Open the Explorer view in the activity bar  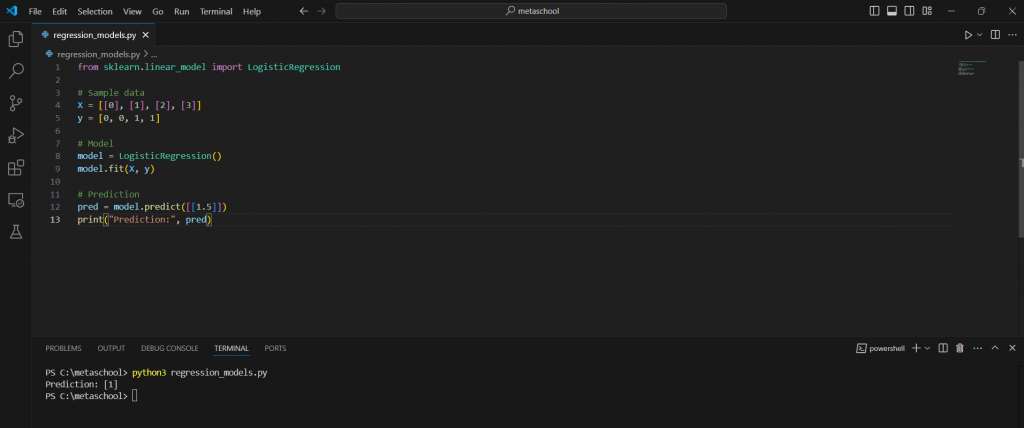tap(16, 39)
